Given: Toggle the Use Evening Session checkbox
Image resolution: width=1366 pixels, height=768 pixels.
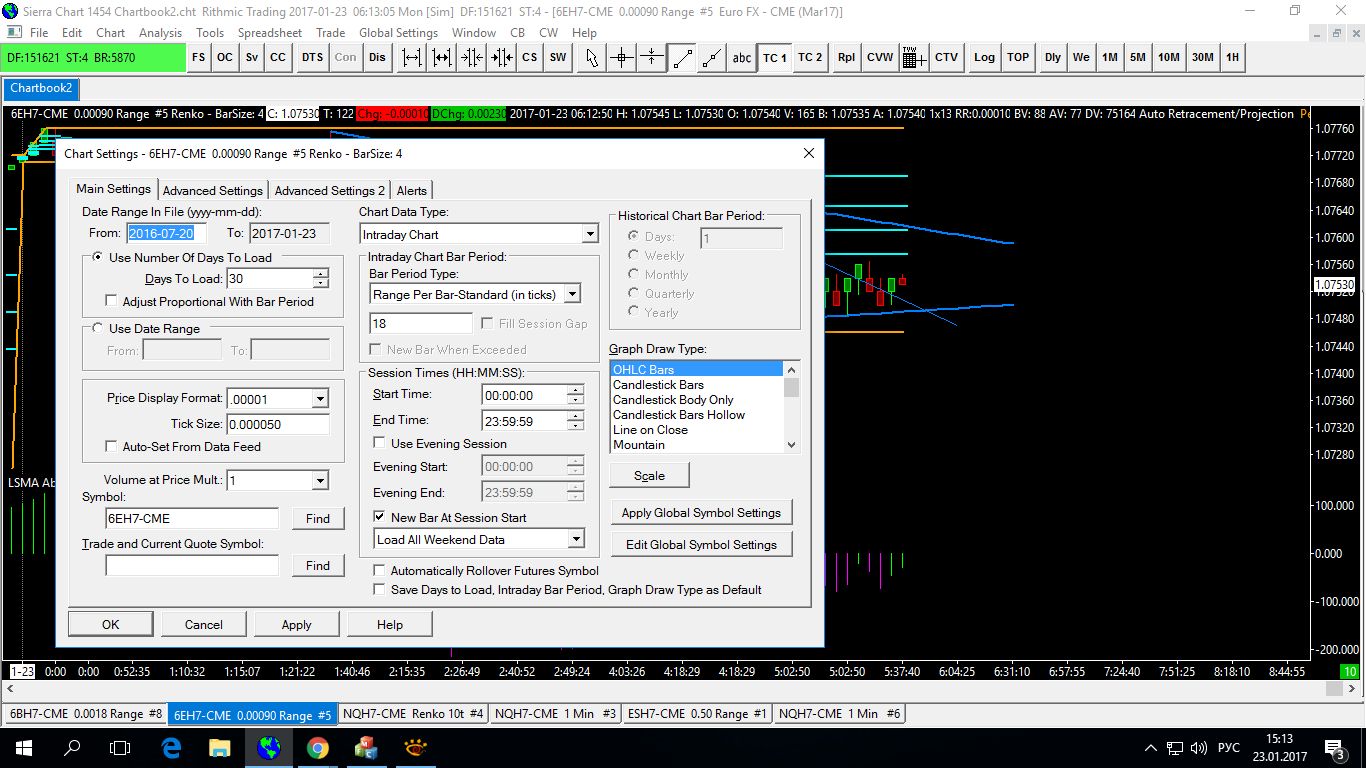Looking at the screenshot, I should [380, 443].
